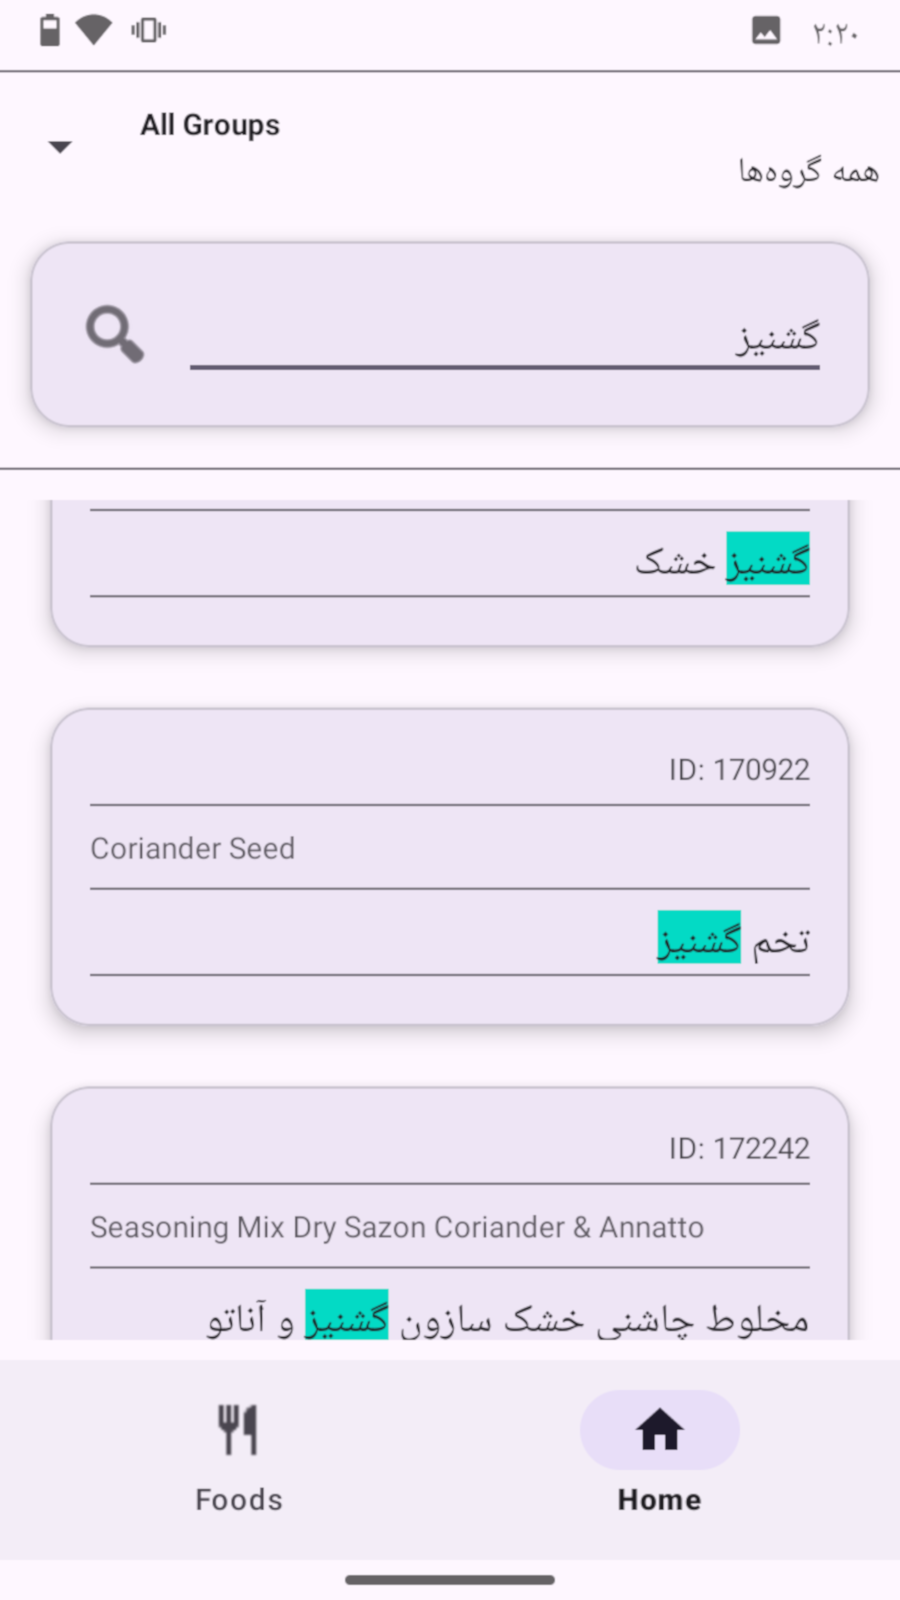Screen dimensions: 900x1600
Task: Select the ID: 172242 row
Action: pos(739,1148)
